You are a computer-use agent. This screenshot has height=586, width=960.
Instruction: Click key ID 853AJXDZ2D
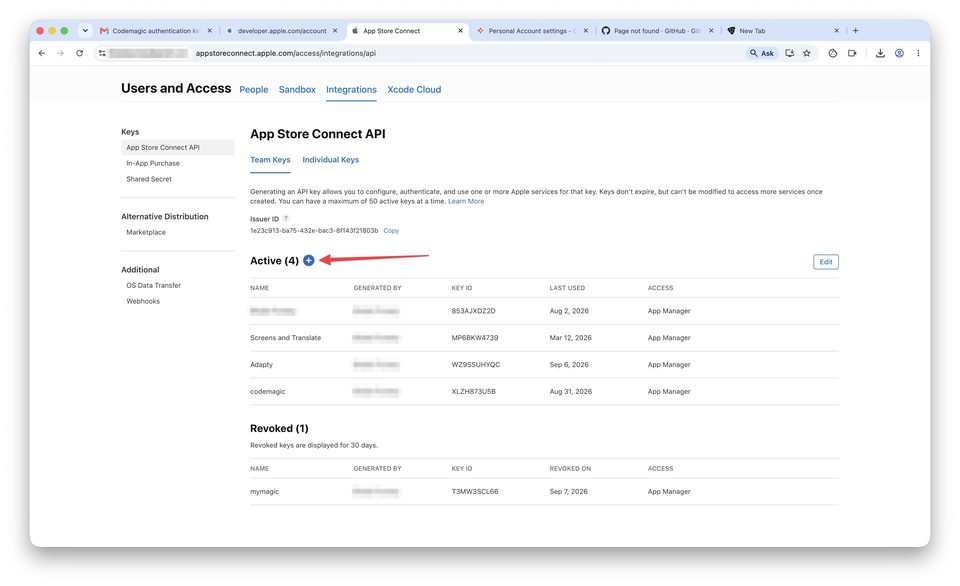[473, 311]
